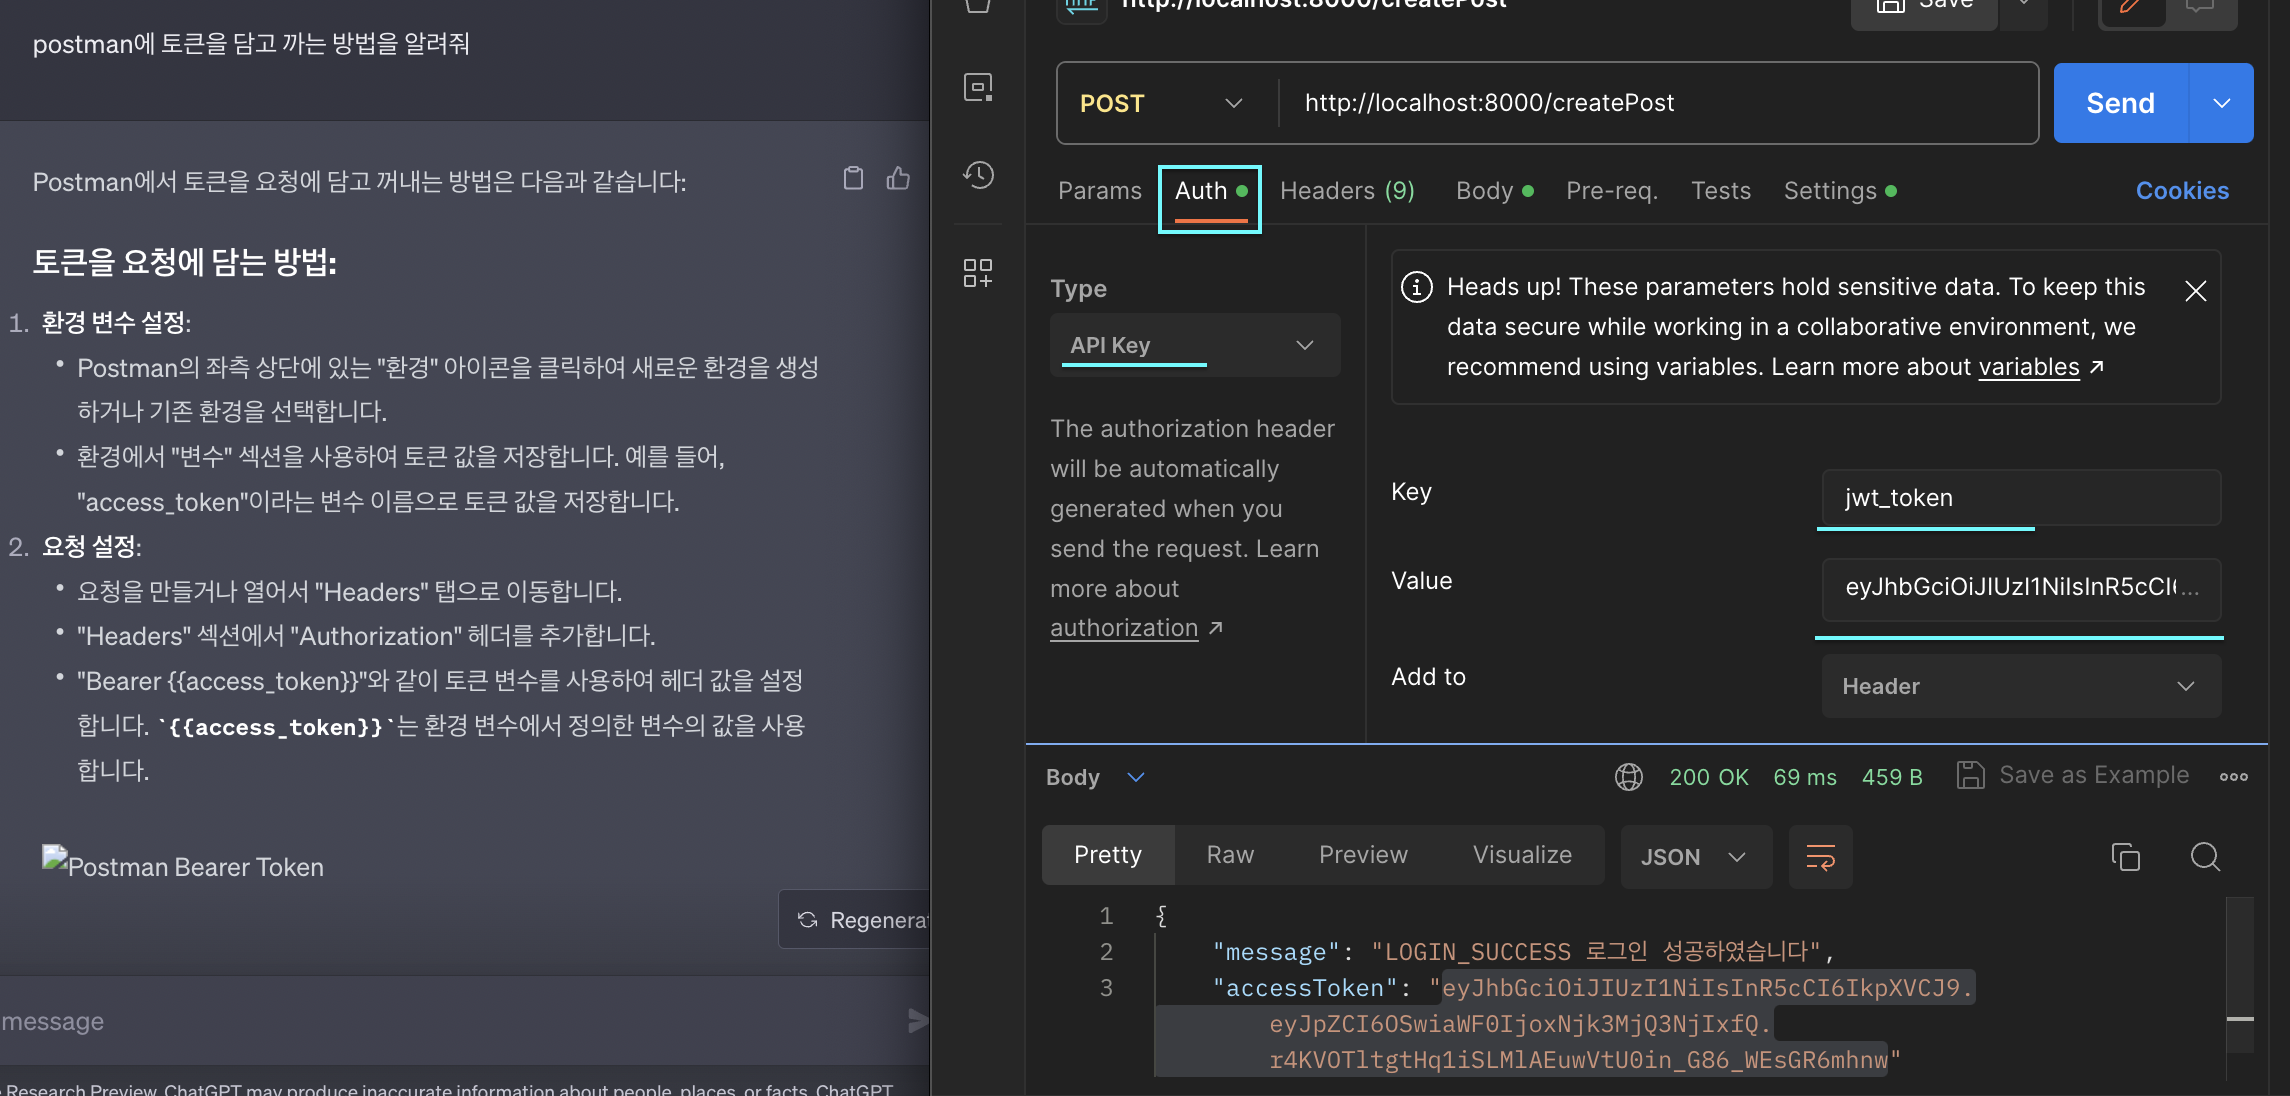Image resolution: width=2290 pixels, height=1096 pixels.
Task: Open the Add to Header dropdown
Action: [2020, 687]
